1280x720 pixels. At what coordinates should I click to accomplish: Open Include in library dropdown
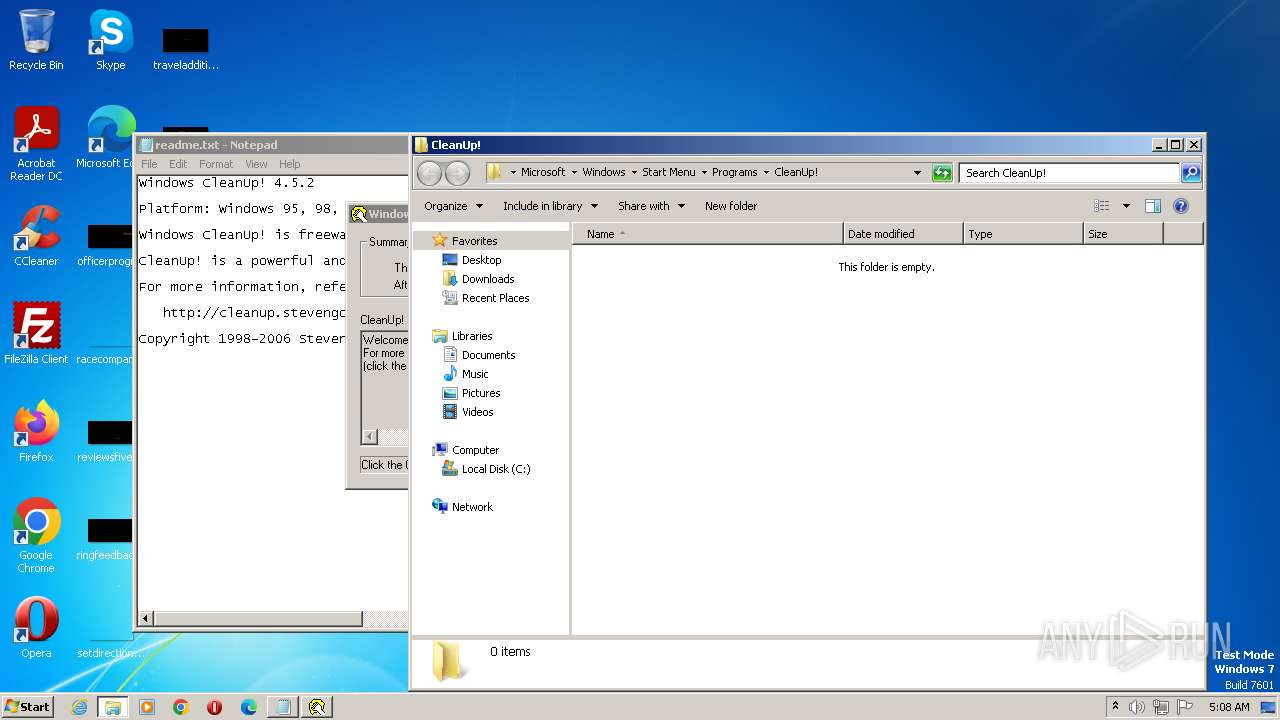pyautogui.click(x=550, y=206)
